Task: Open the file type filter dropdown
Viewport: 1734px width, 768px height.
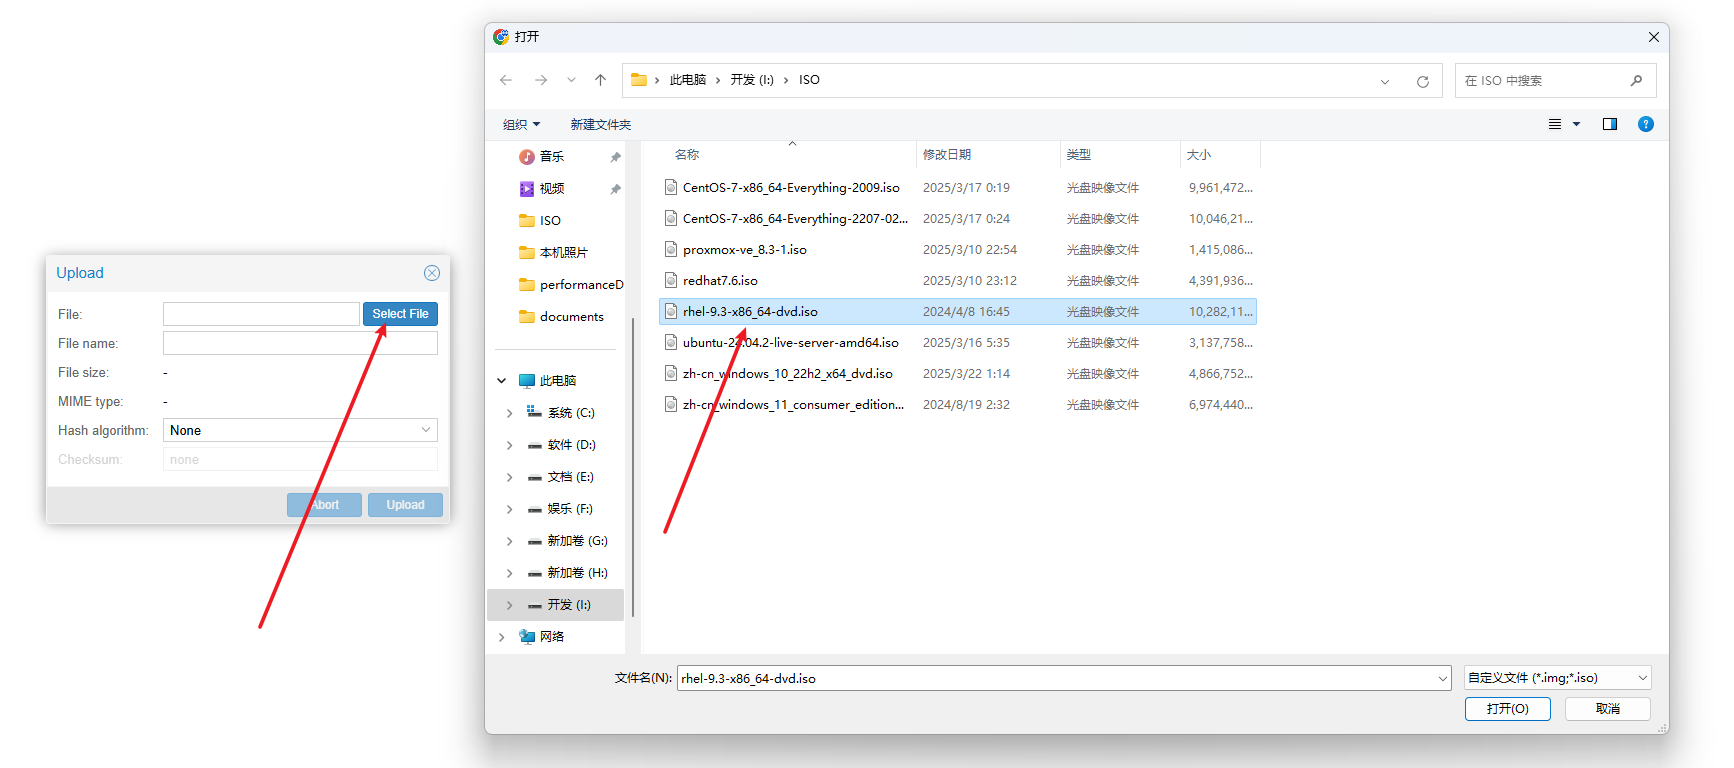Action: click(1556, 678)
